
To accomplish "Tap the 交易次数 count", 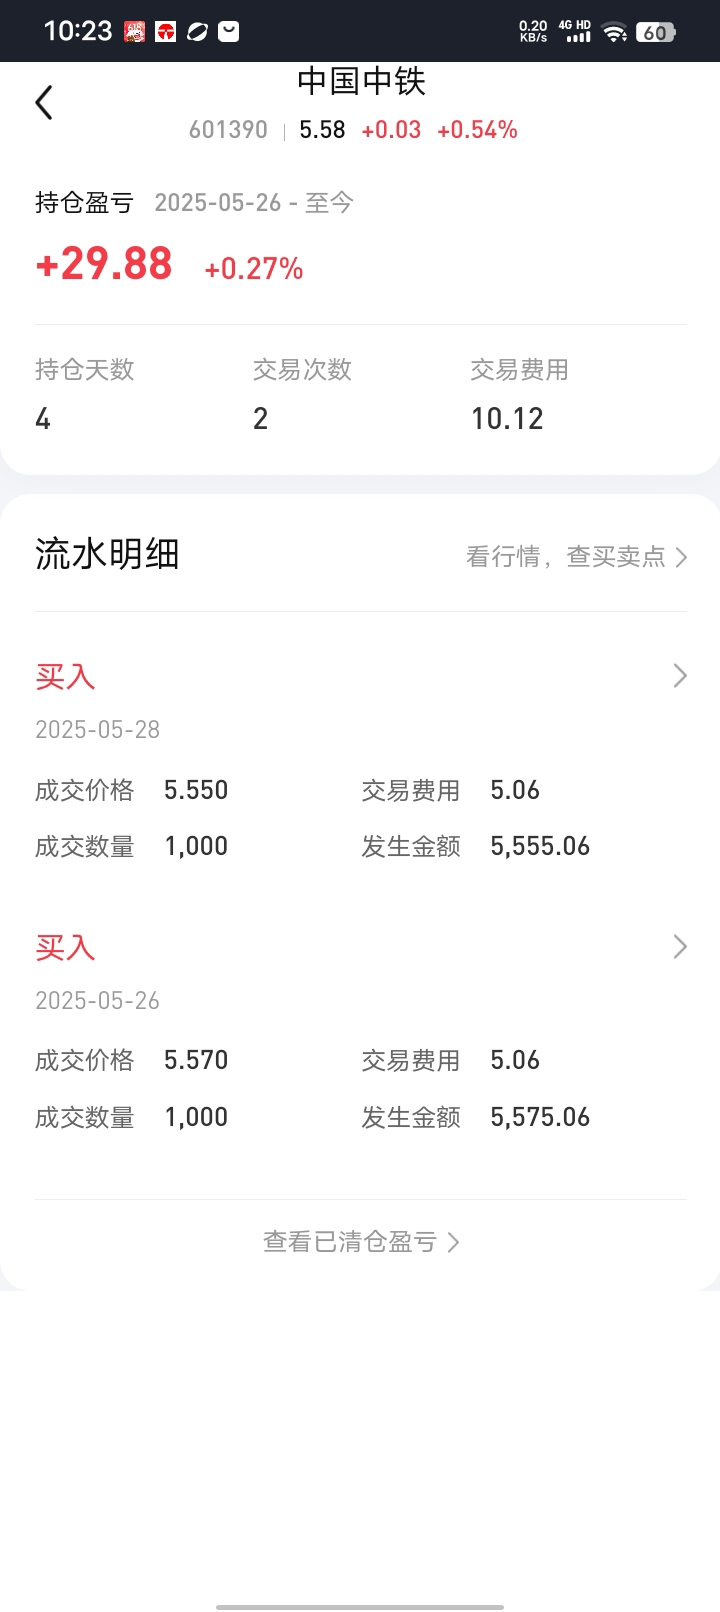I will coord(260,419).
